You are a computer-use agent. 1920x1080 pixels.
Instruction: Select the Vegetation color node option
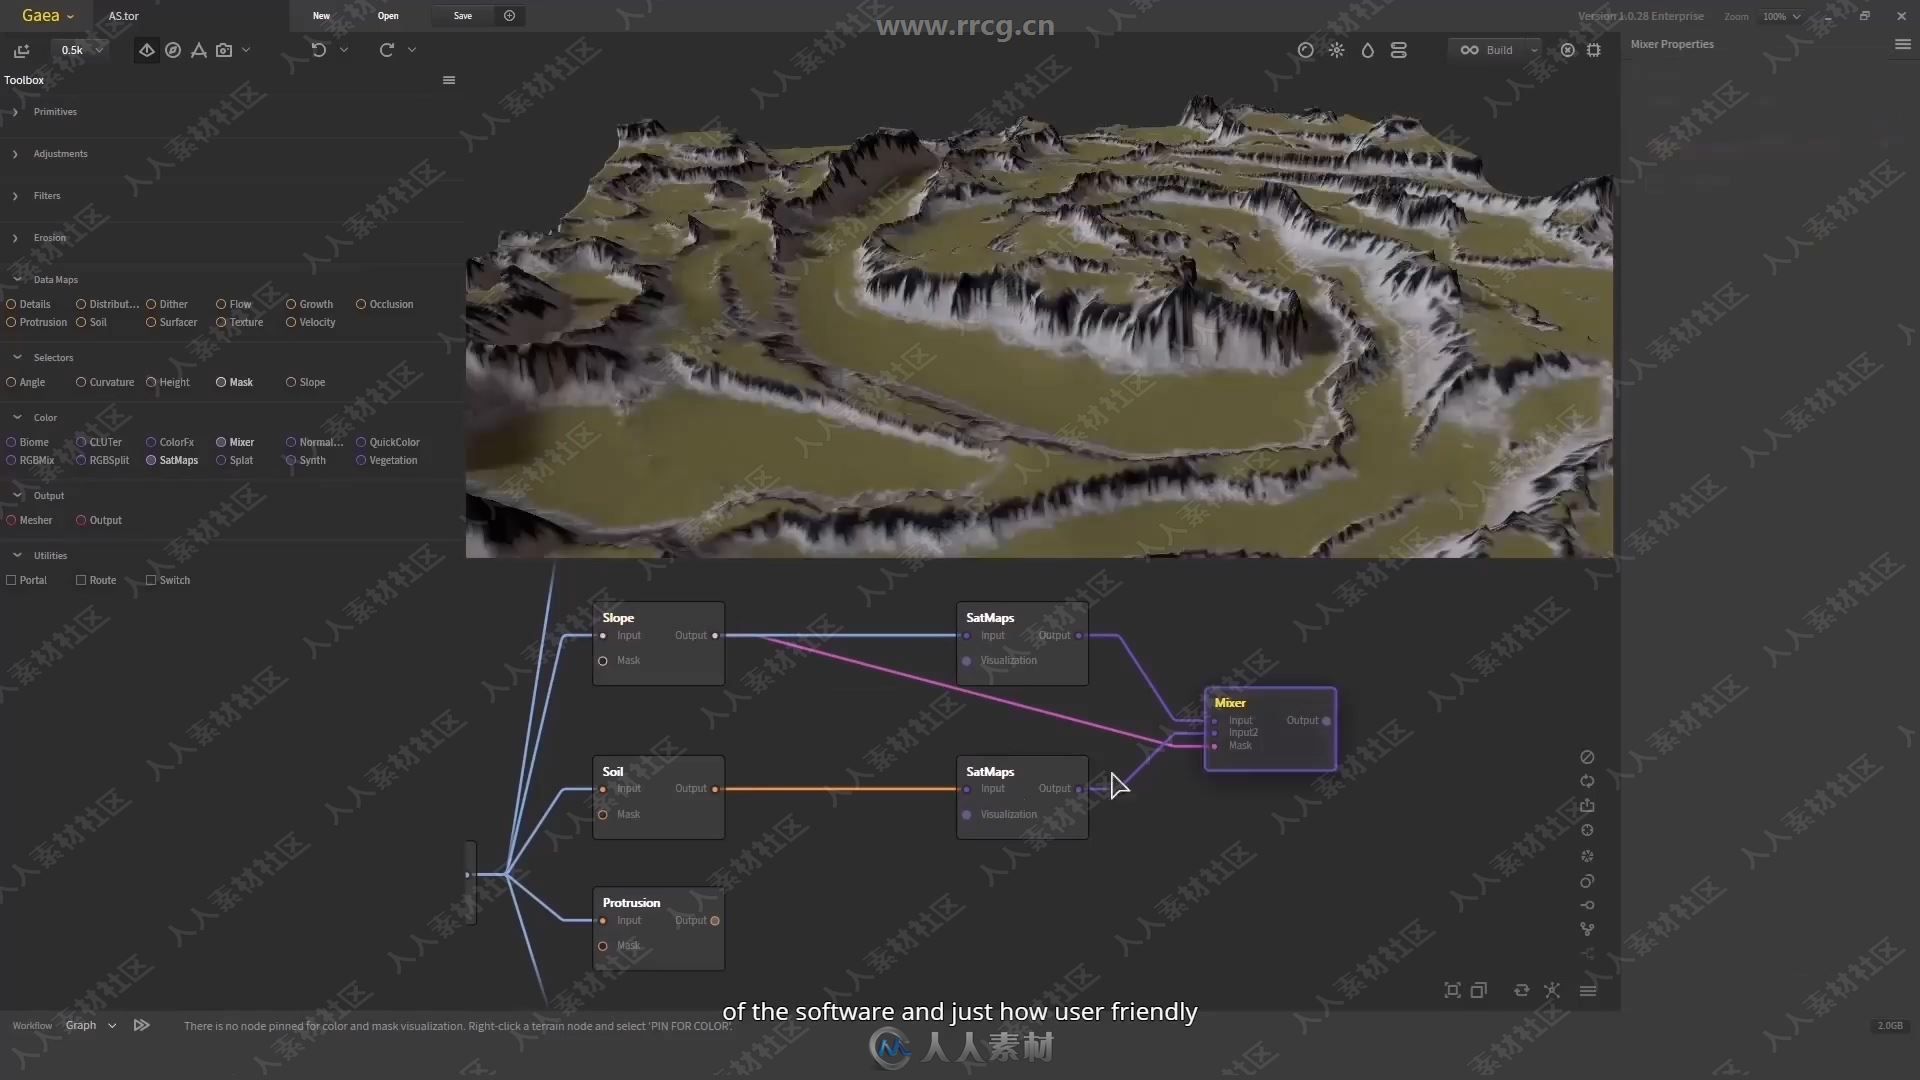[x=387, y=460]
